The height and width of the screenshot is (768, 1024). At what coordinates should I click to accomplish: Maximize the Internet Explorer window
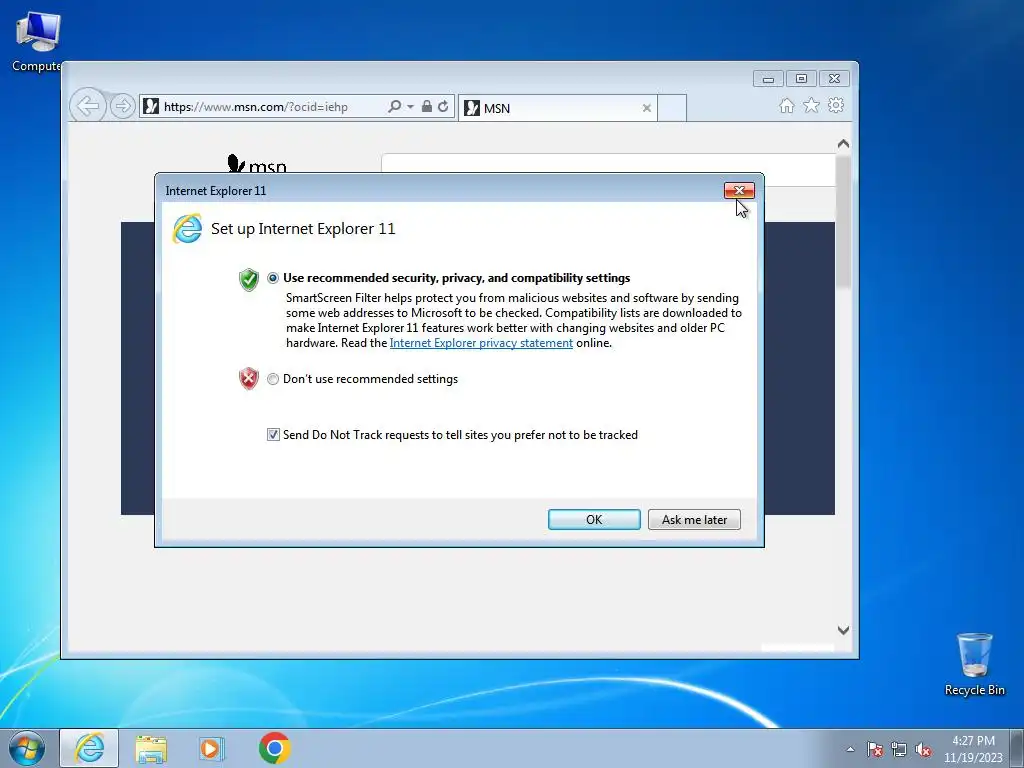[x=801, y=79]
